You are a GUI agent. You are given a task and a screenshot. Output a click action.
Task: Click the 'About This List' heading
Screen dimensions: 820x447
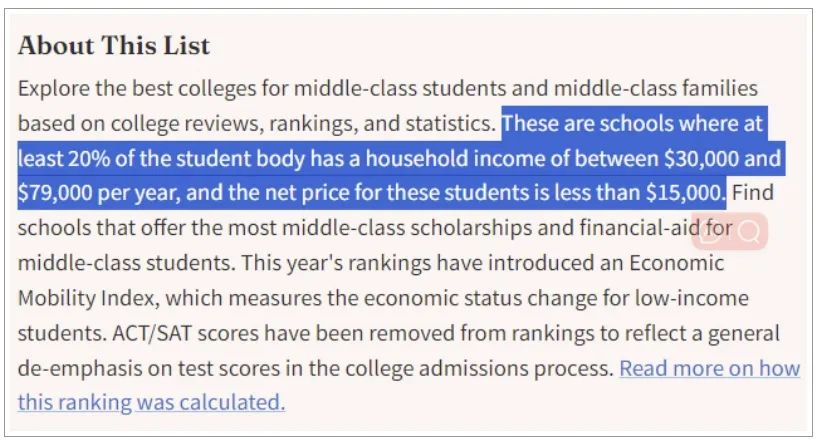point(114,45)
